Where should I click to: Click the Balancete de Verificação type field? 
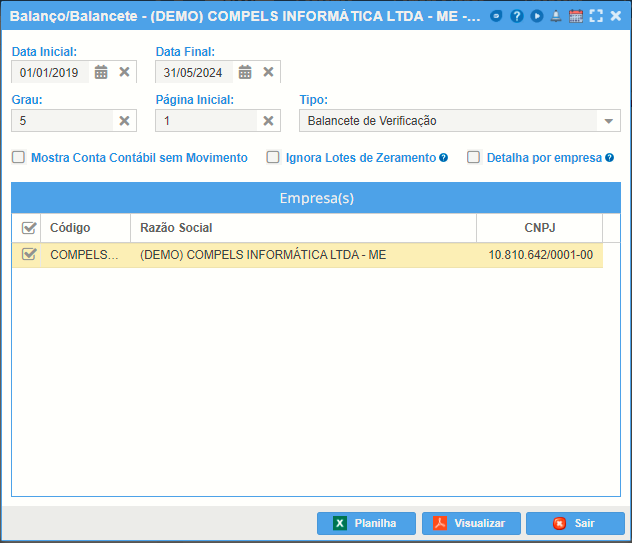tap(448, 121)
